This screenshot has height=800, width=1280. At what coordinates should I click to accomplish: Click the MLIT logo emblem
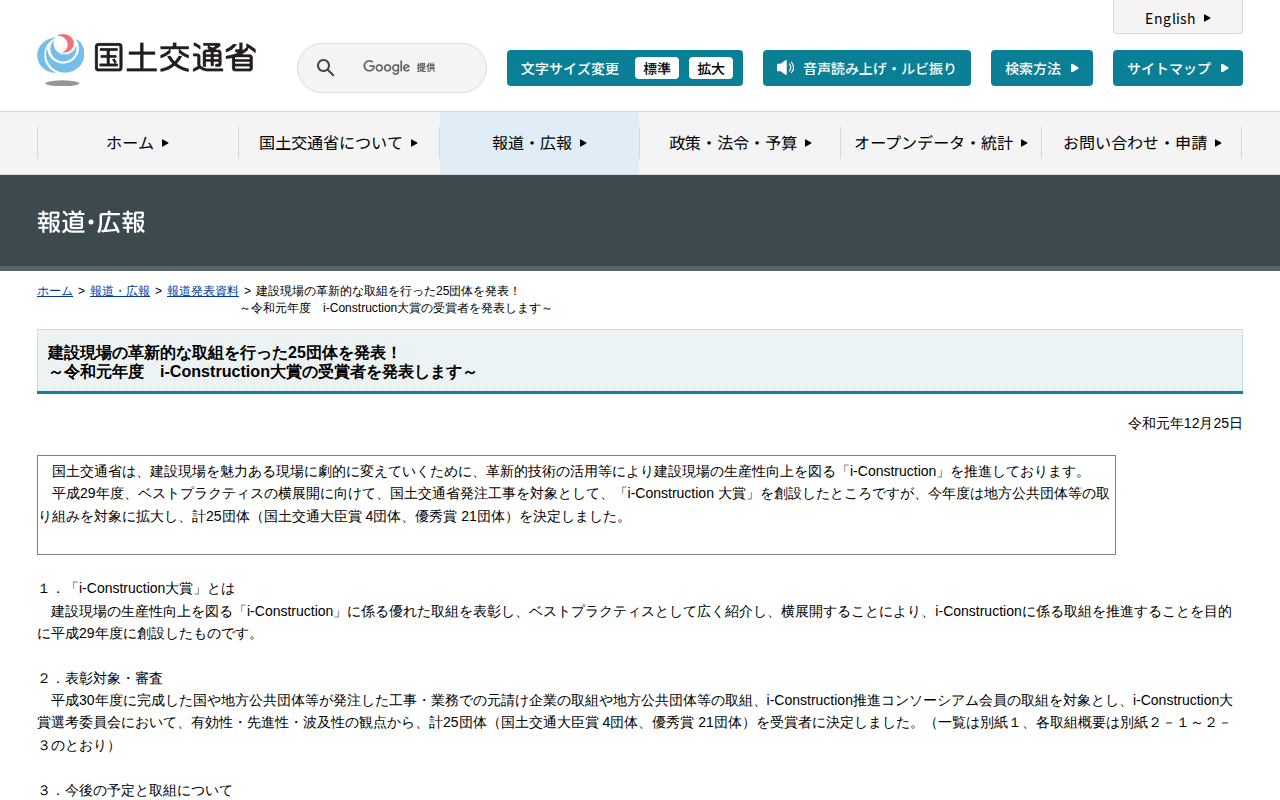[x=61, y=59]
